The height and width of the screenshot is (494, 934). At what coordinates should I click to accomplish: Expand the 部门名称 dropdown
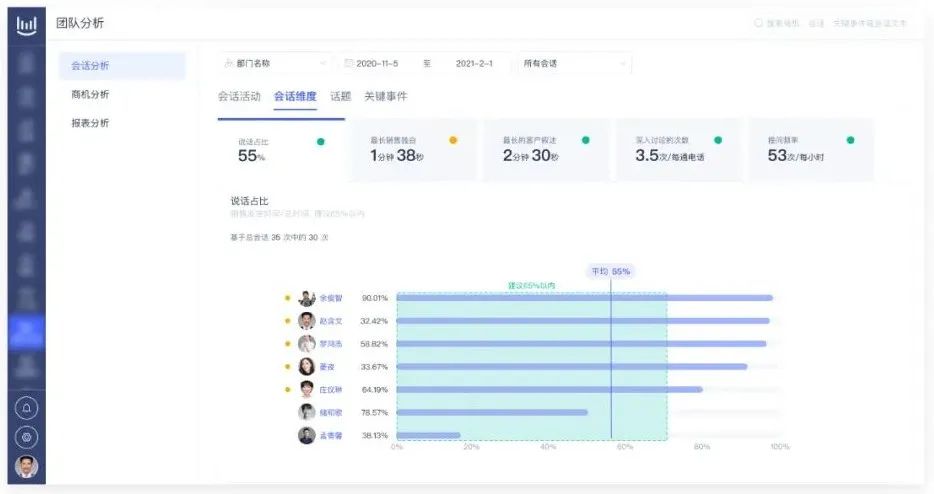(275, 63)
